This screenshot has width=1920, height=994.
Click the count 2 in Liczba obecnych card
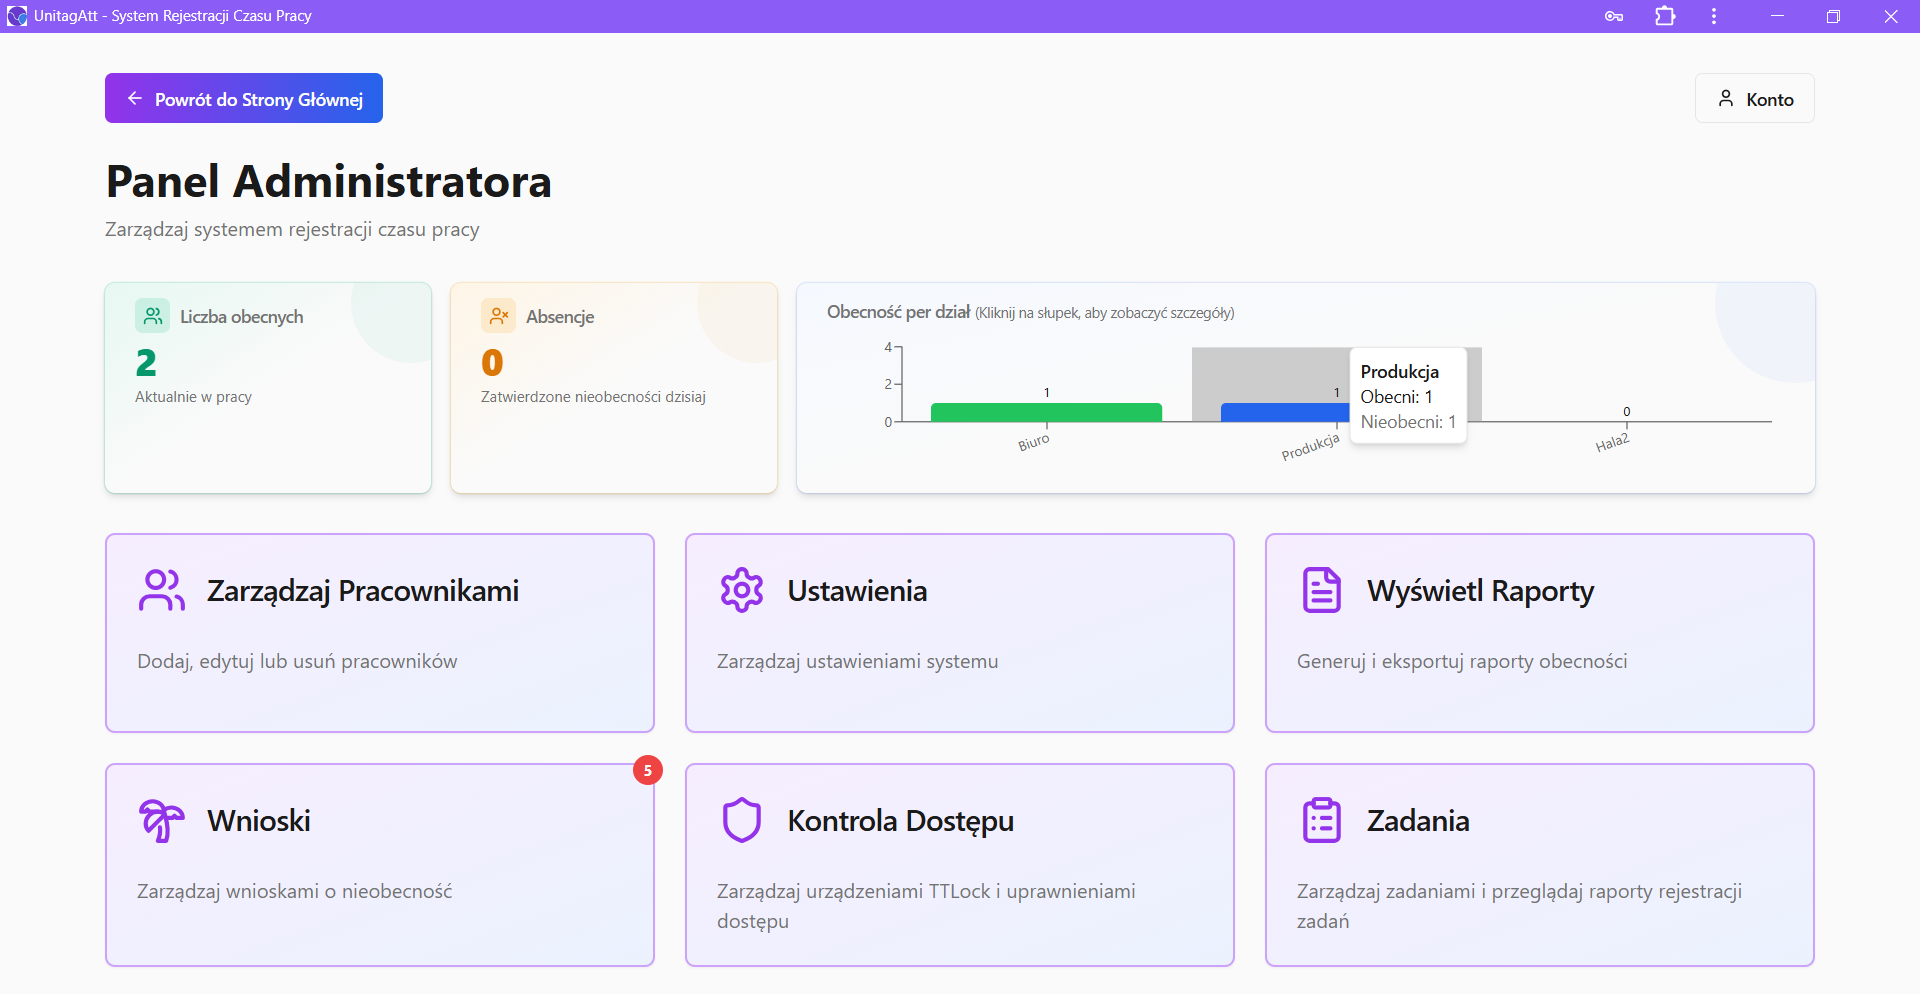tap(146, 362)
